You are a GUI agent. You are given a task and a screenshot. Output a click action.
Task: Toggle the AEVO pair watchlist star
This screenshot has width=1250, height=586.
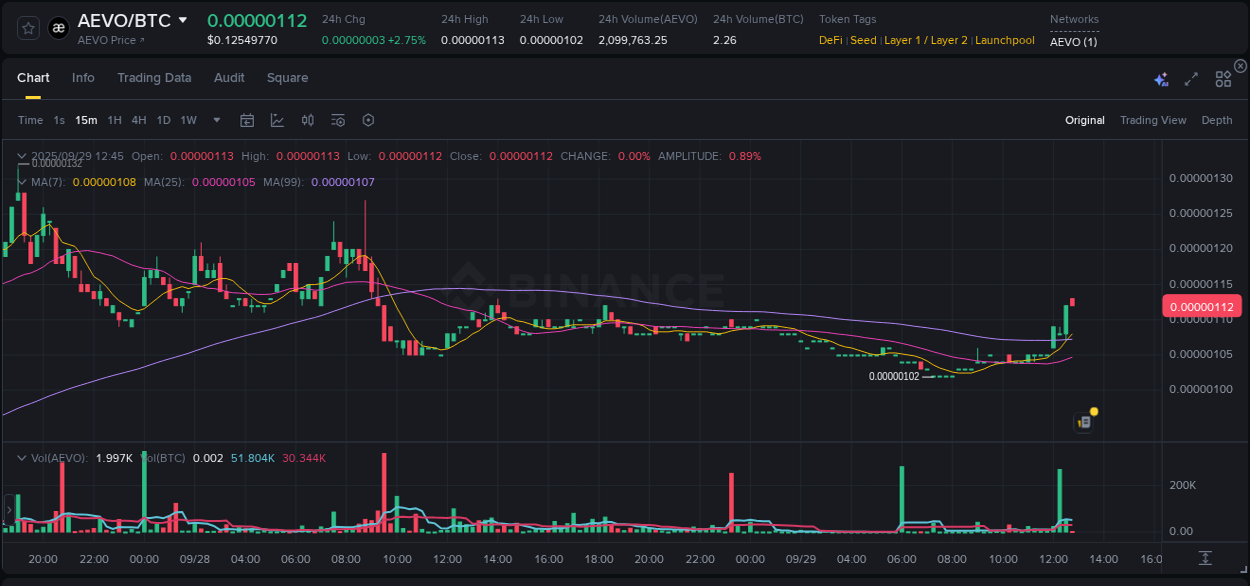coord(28,27)
